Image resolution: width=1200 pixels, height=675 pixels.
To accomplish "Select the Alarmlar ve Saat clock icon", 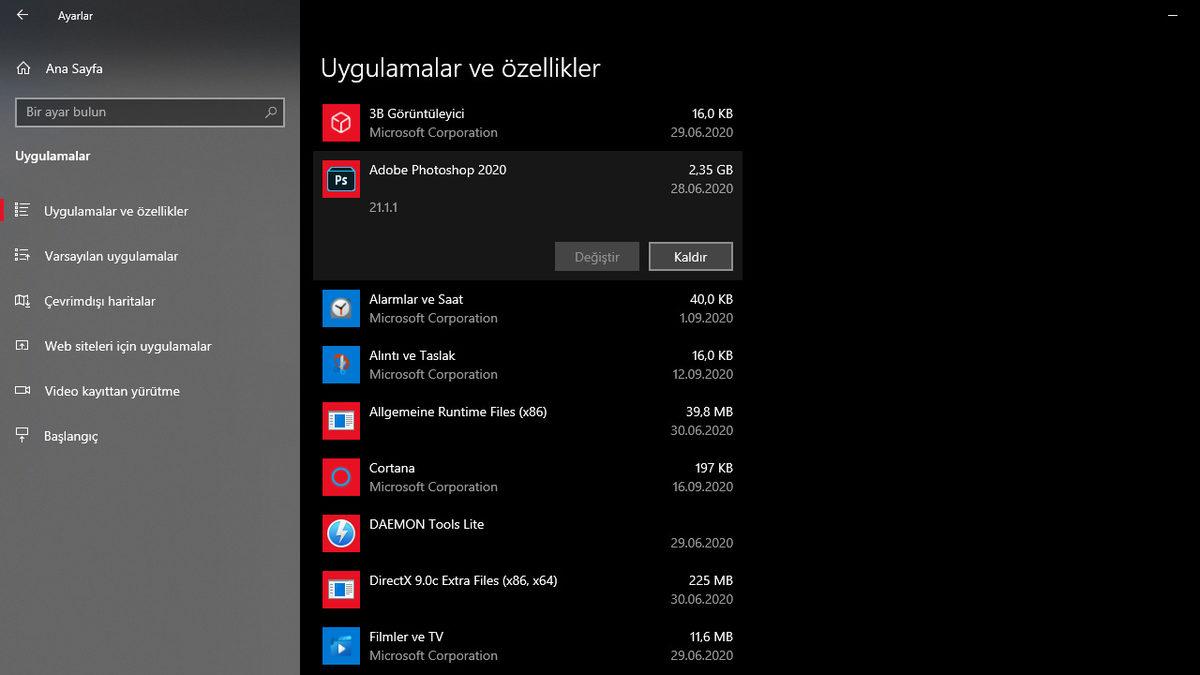I will pos(341,308).
